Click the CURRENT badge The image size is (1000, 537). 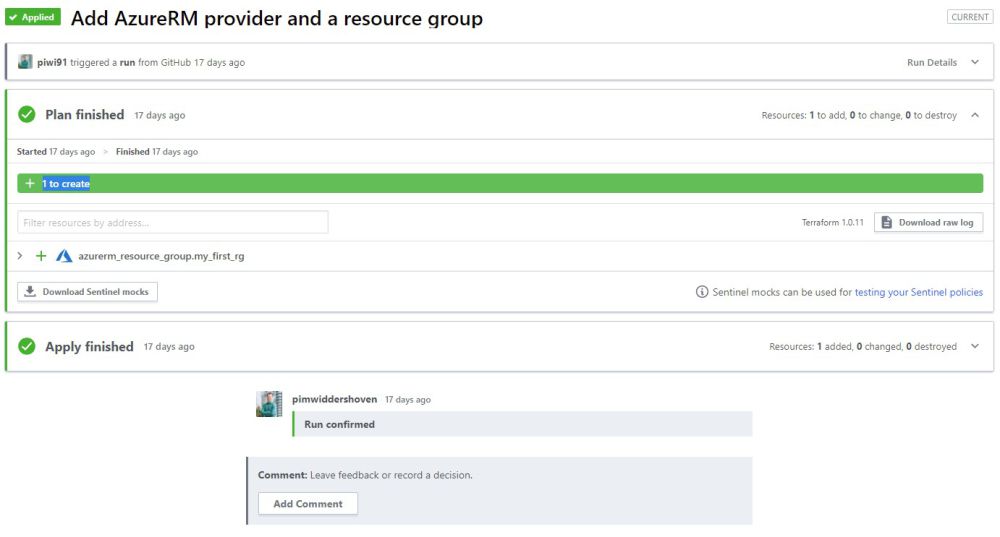point(970,17)
